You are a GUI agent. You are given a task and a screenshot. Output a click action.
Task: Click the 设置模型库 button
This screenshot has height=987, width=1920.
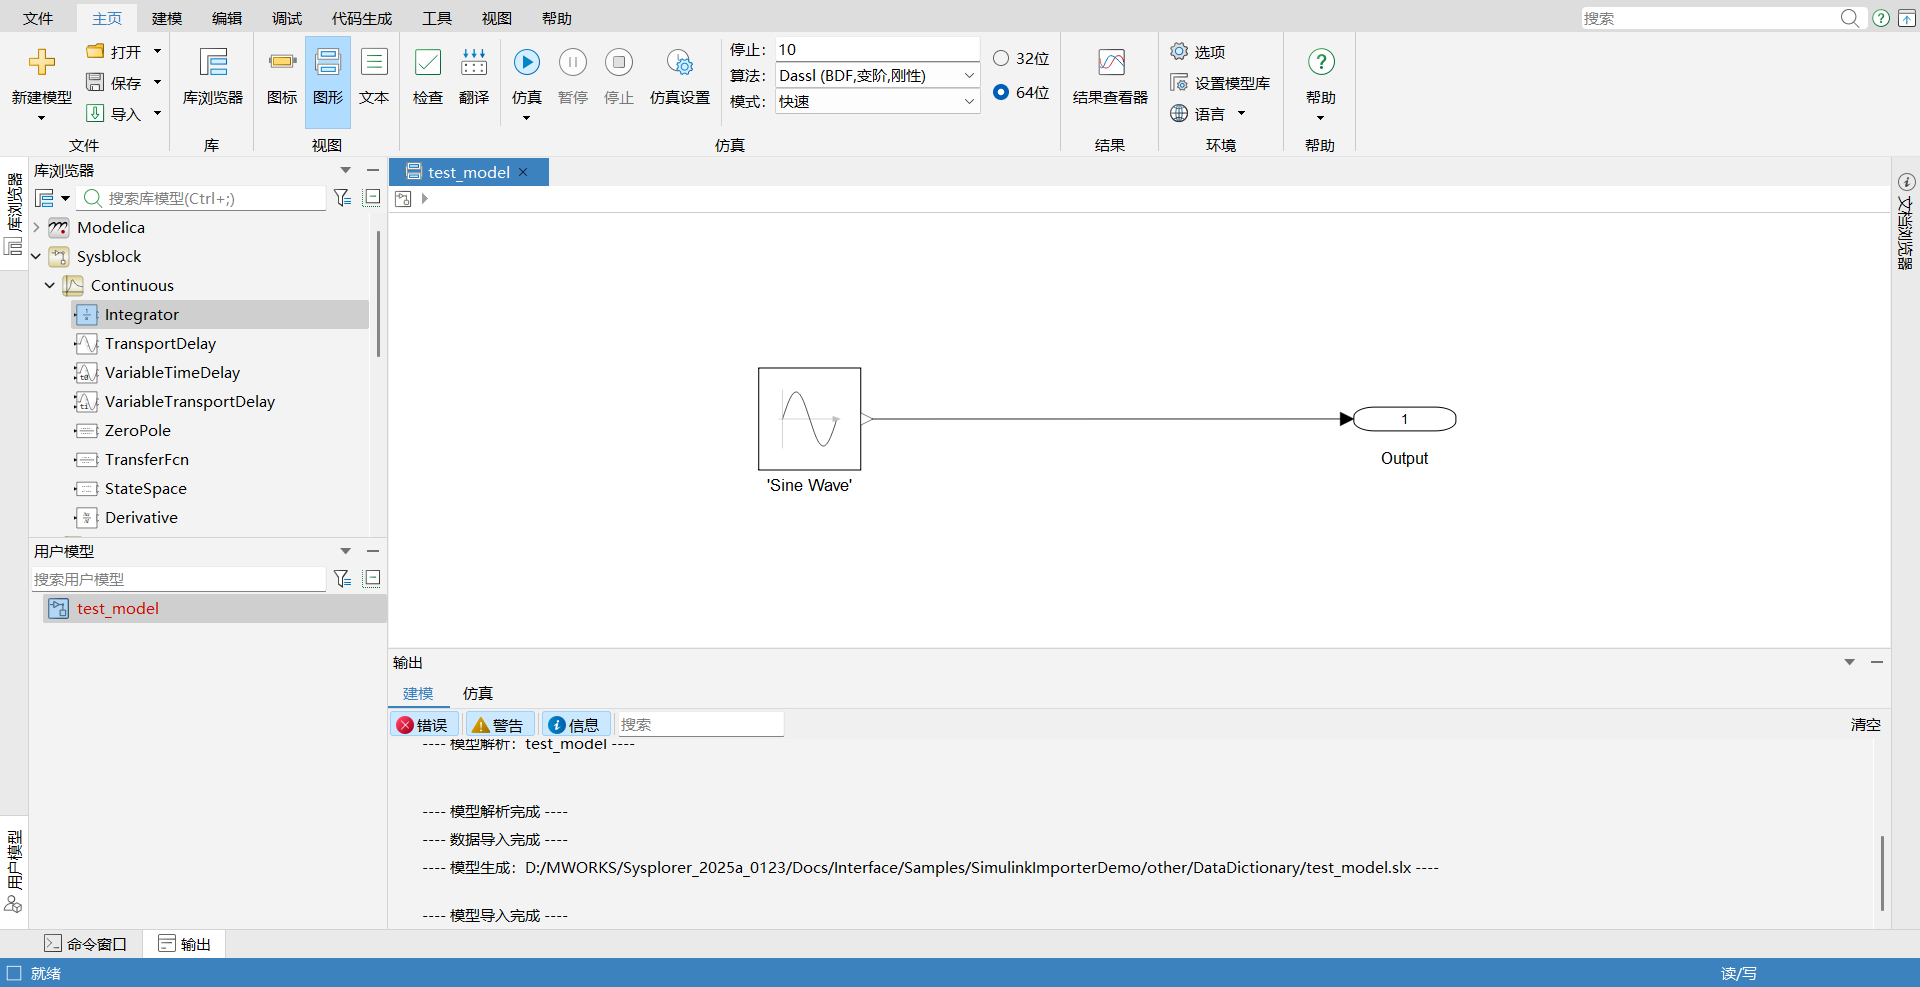point(1221,83)
